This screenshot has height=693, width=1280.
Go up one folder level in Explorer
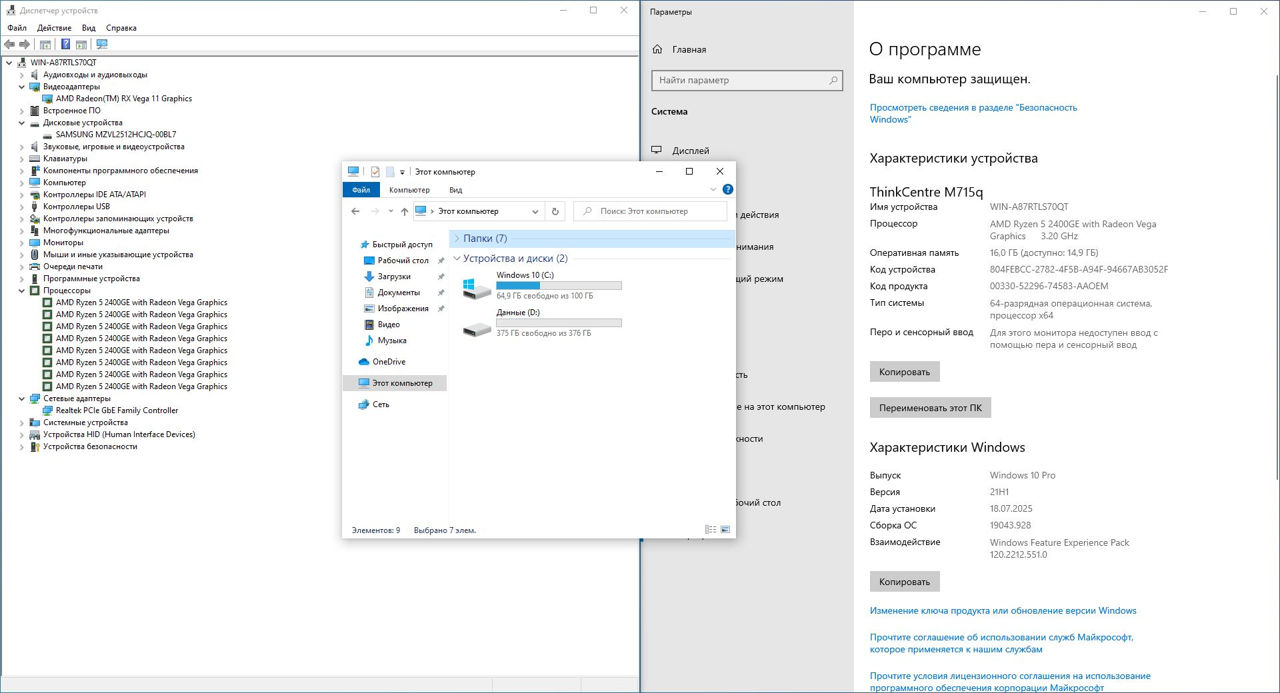pos(404,211)
